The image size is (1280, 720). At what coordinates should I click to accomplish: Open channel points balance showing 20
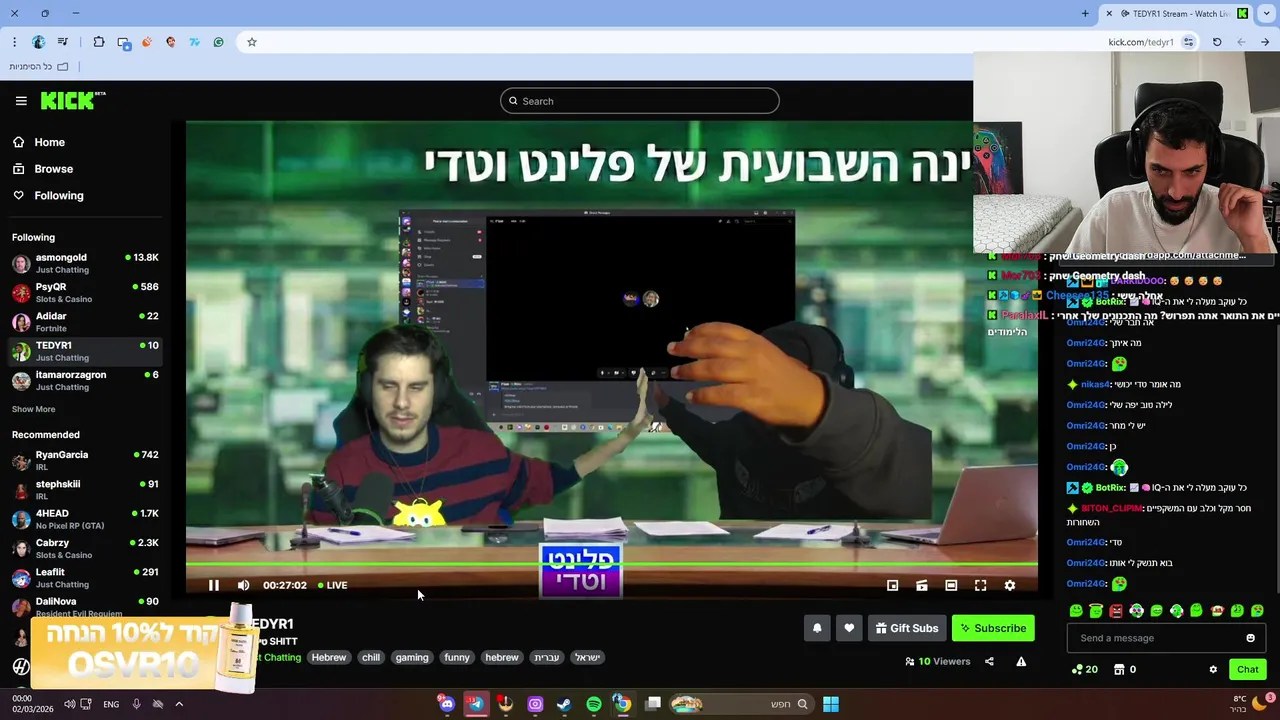tap(1084, 669)
